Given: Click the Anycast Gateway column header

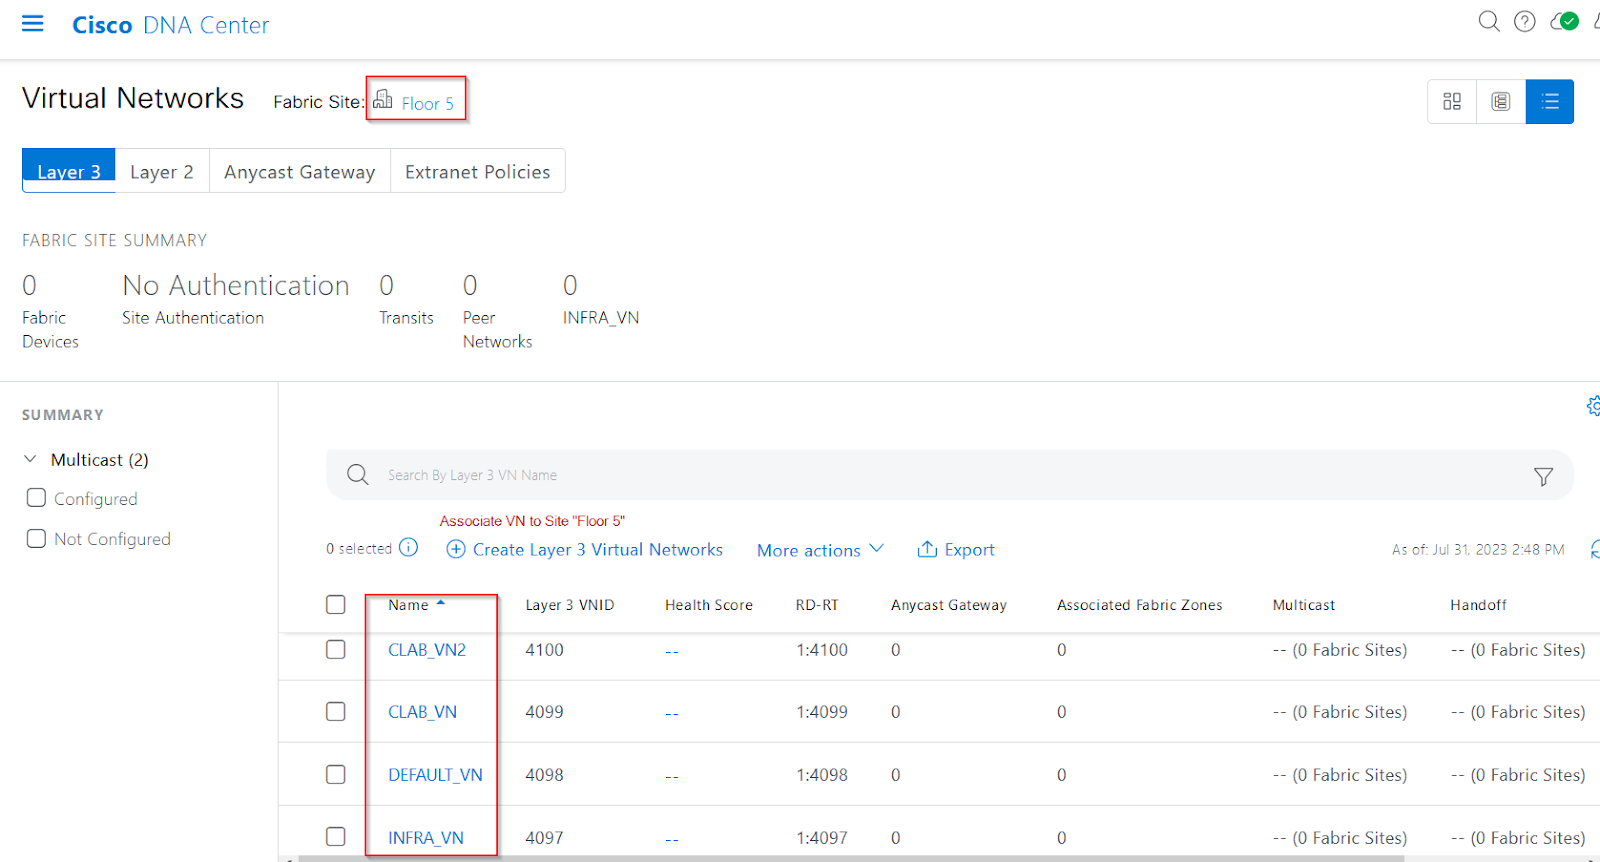Looking at the screenshot, I should click(x=949, y=604).
